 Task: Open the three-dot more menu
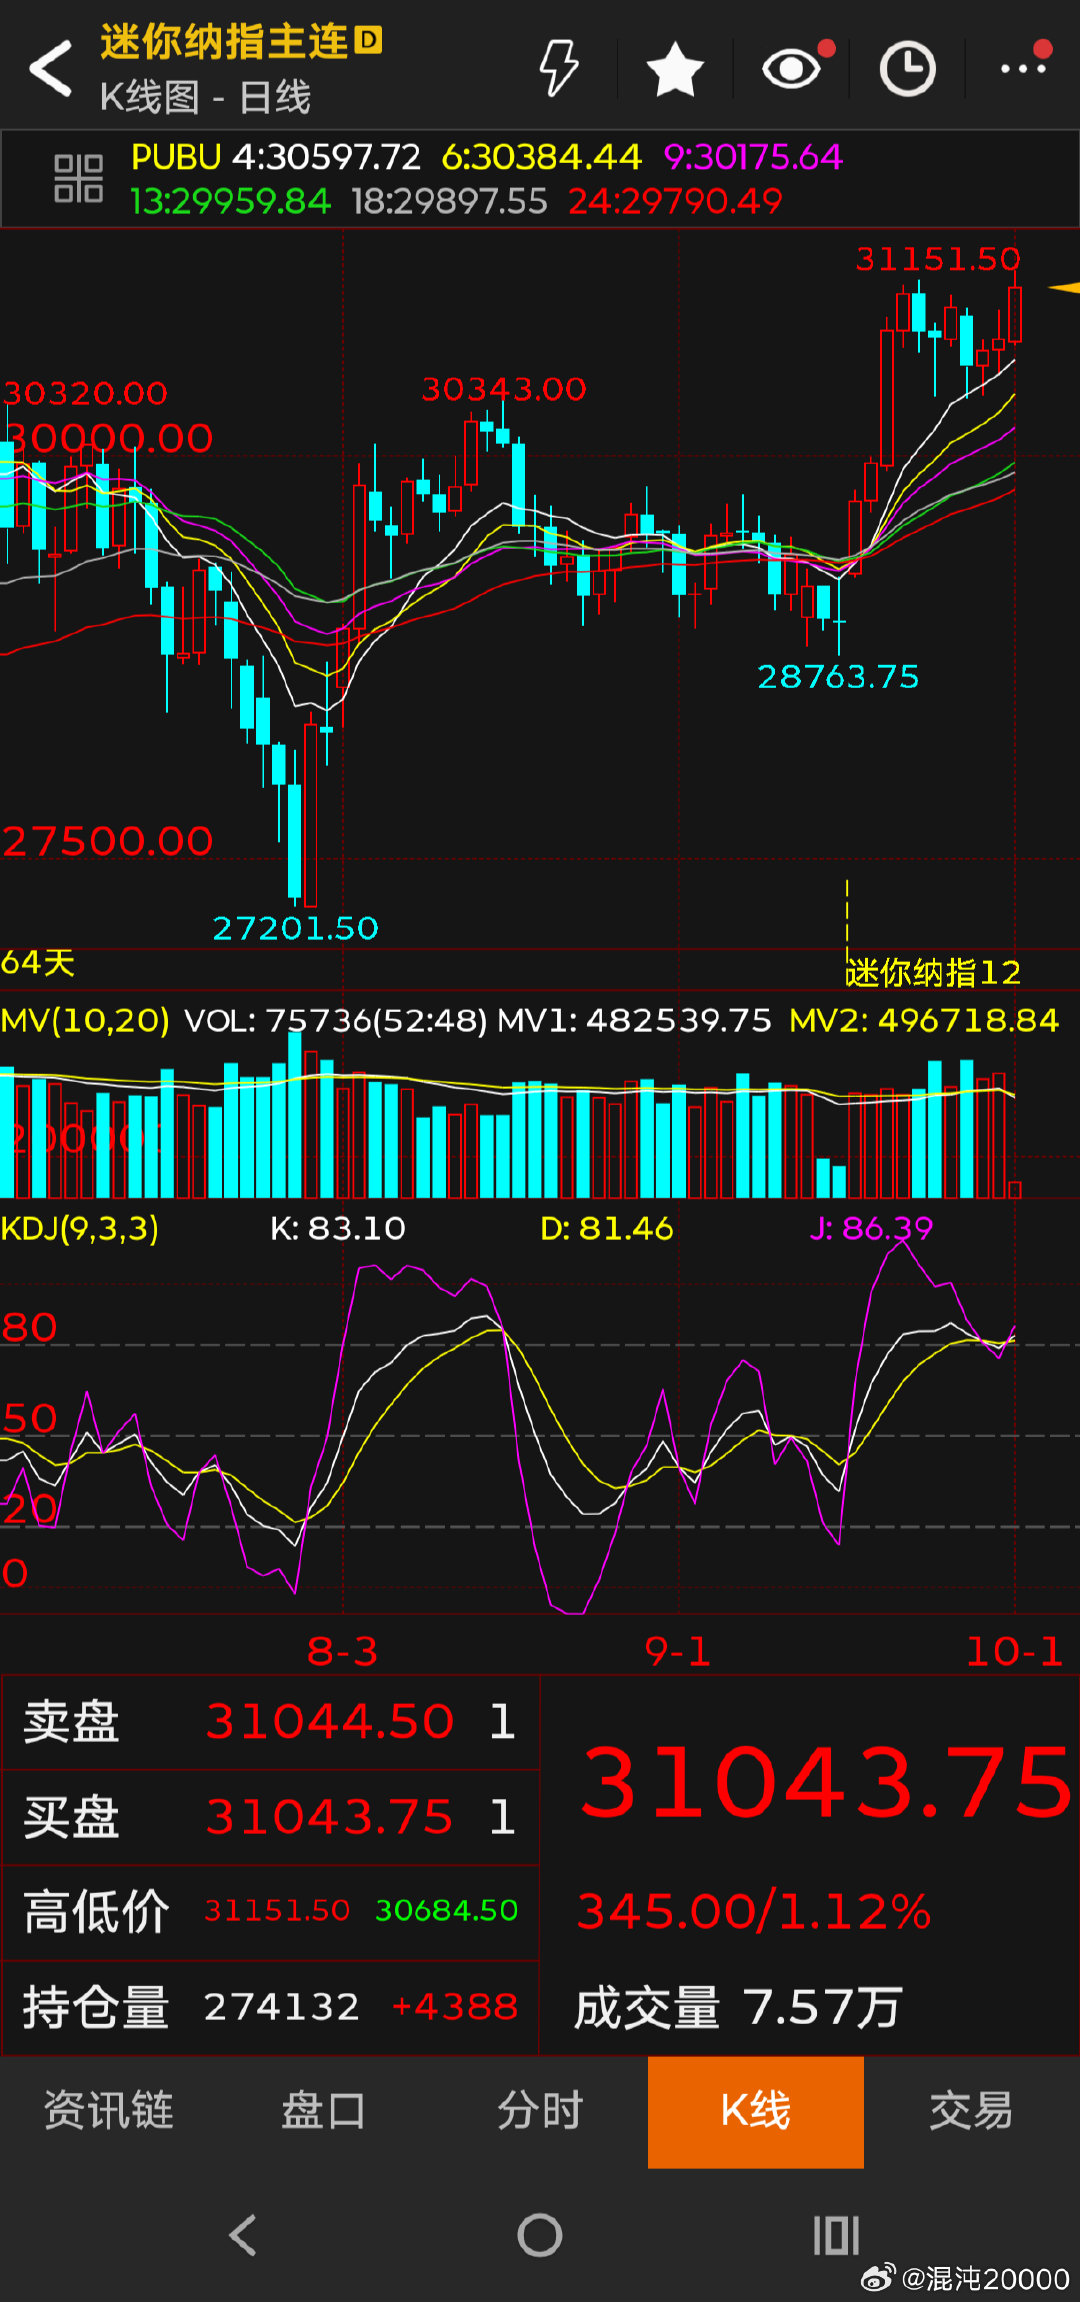point(1024,68)
